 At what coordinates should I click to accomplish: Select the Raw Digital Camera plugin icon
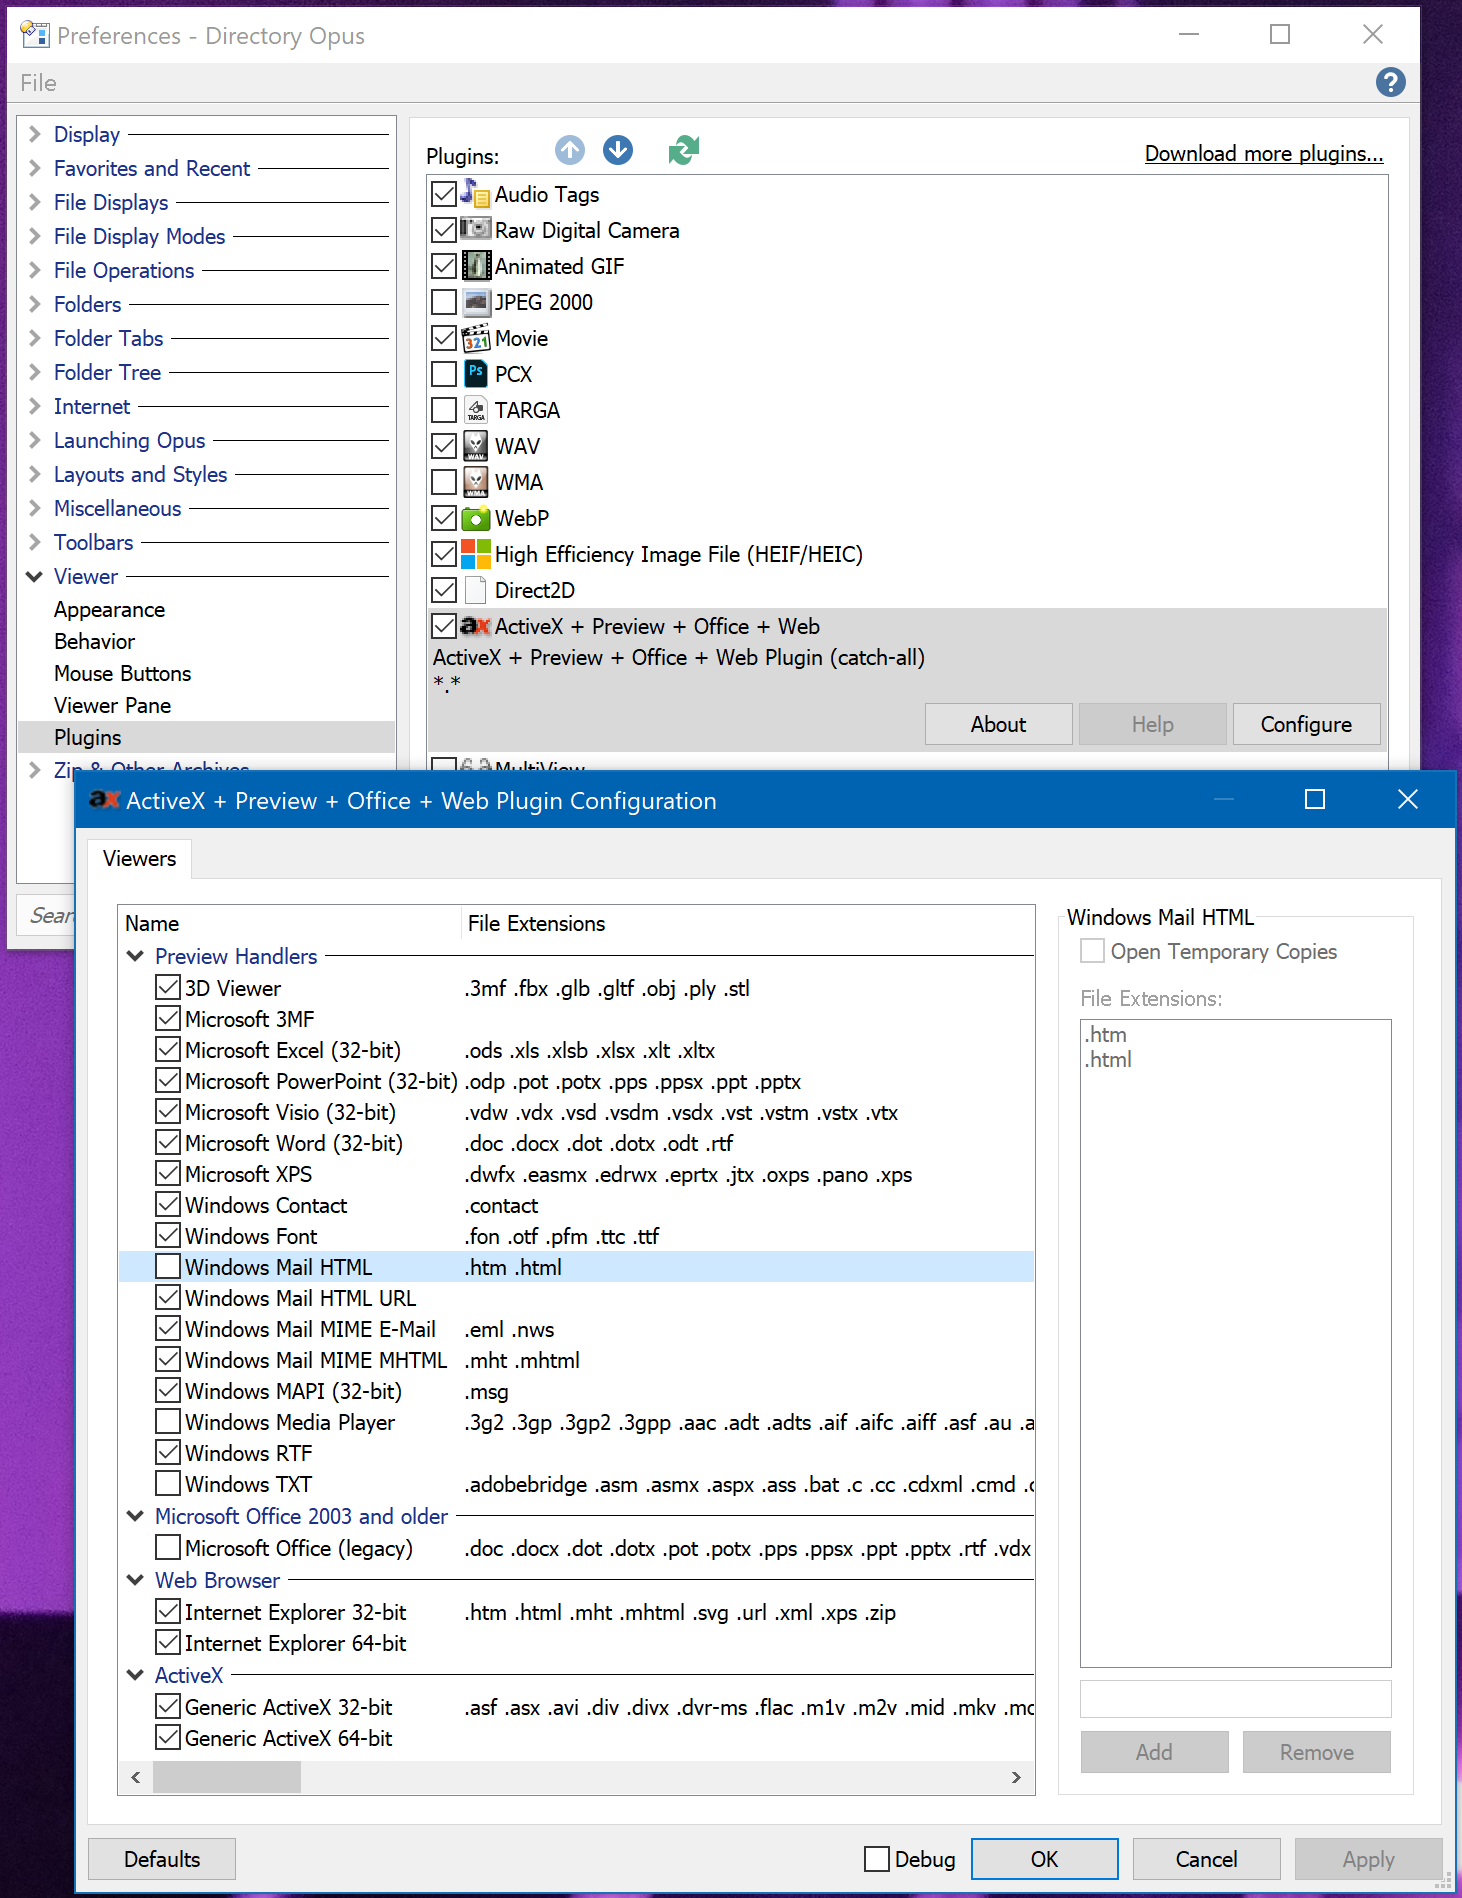coord(475,229)
